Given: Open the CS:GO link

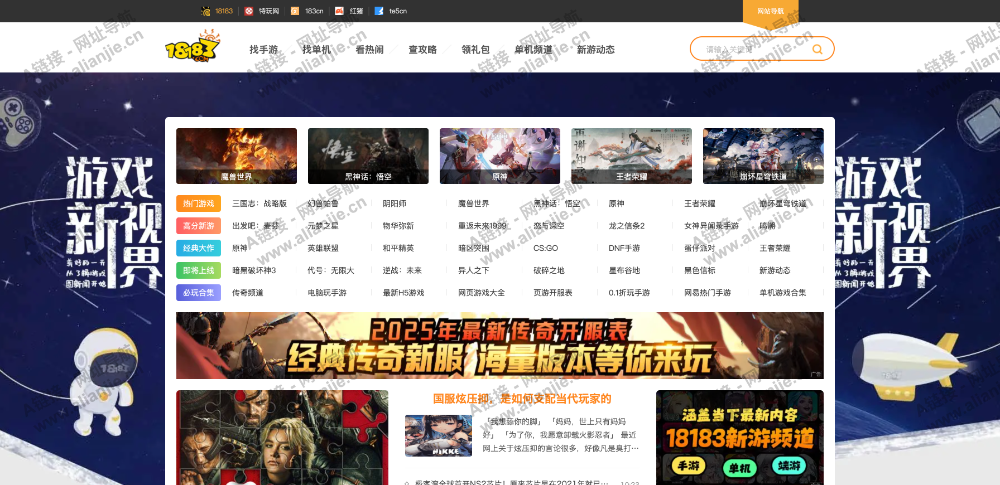Looking at the screenshot, I should (546, 248).
